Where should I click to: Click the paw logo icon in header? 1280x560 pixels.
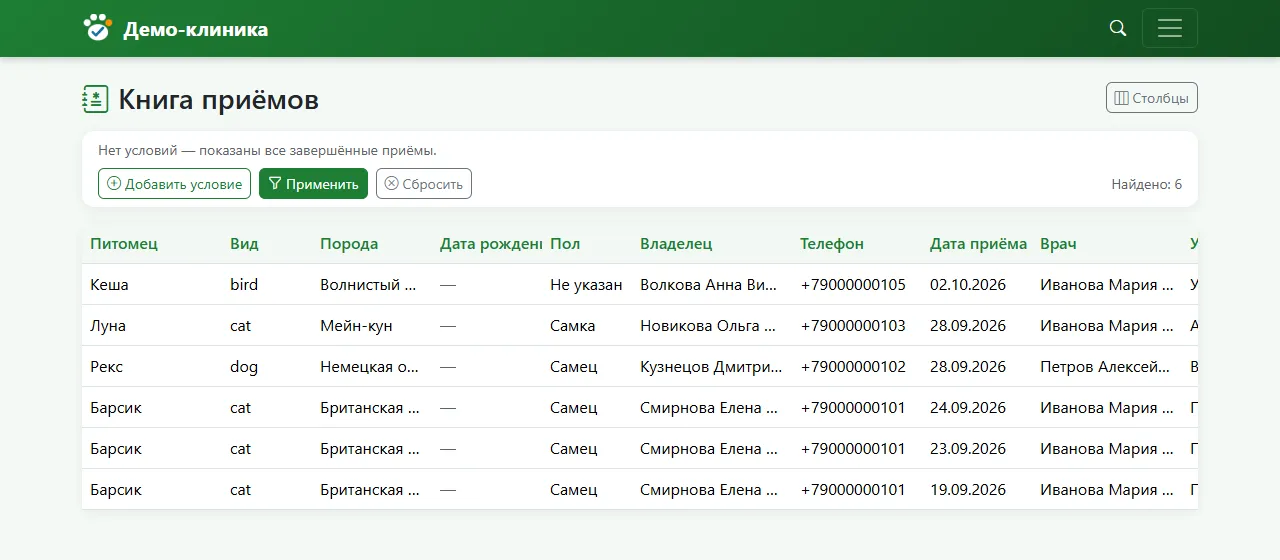(97, 28)
